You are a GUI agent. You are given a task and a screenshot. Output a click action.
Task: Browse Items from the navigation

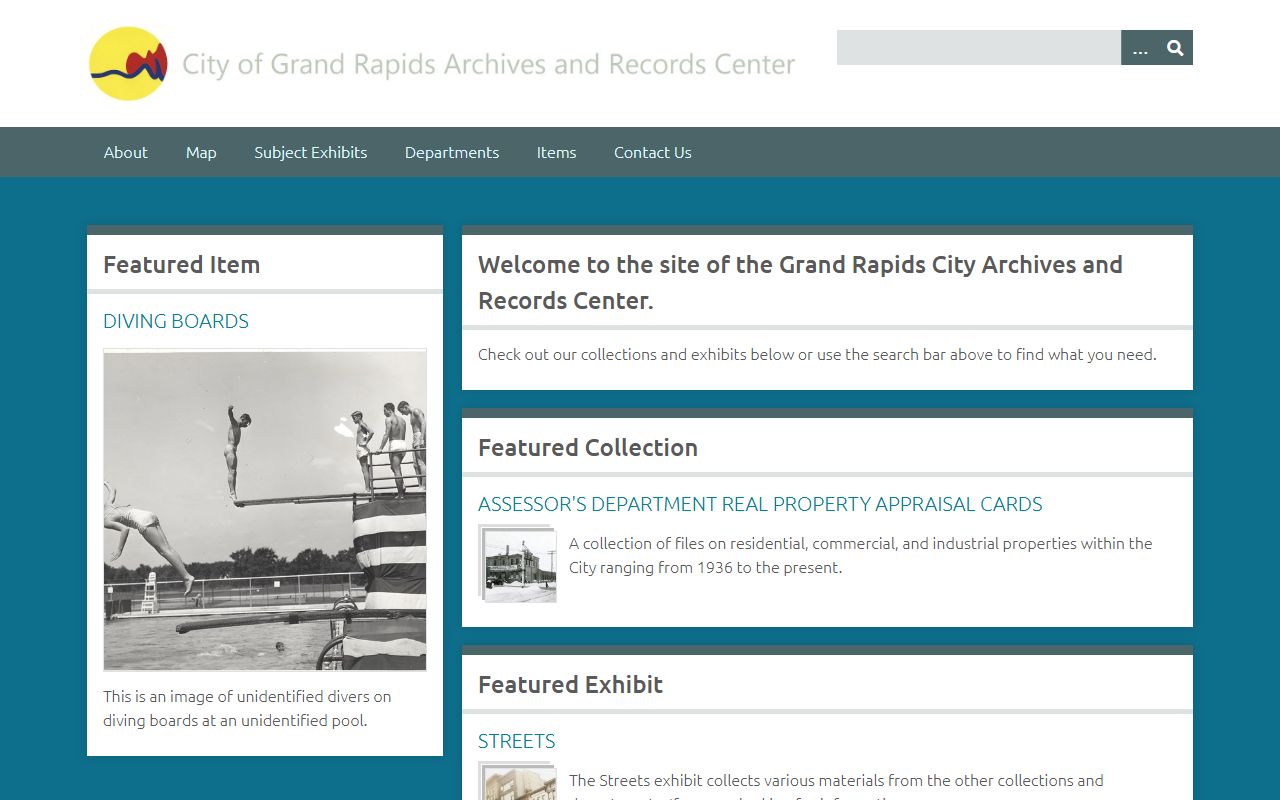pos(556,152)
